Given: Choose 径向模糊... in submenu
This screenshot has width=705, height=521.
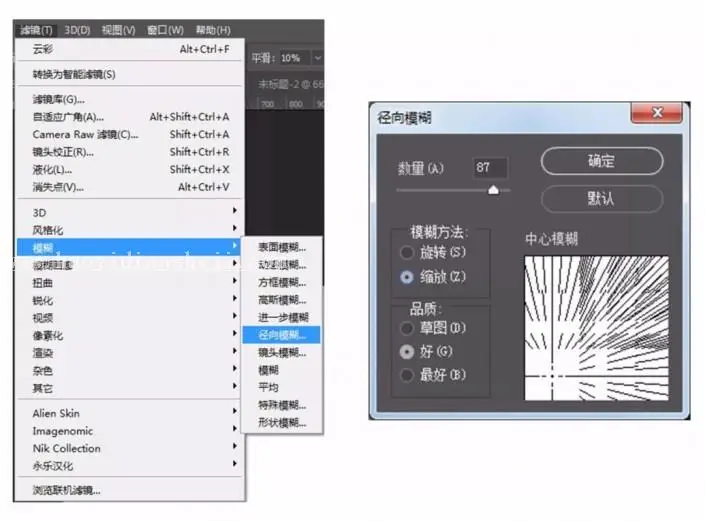Looking at the screenshot, I should (x=281, y=335).
